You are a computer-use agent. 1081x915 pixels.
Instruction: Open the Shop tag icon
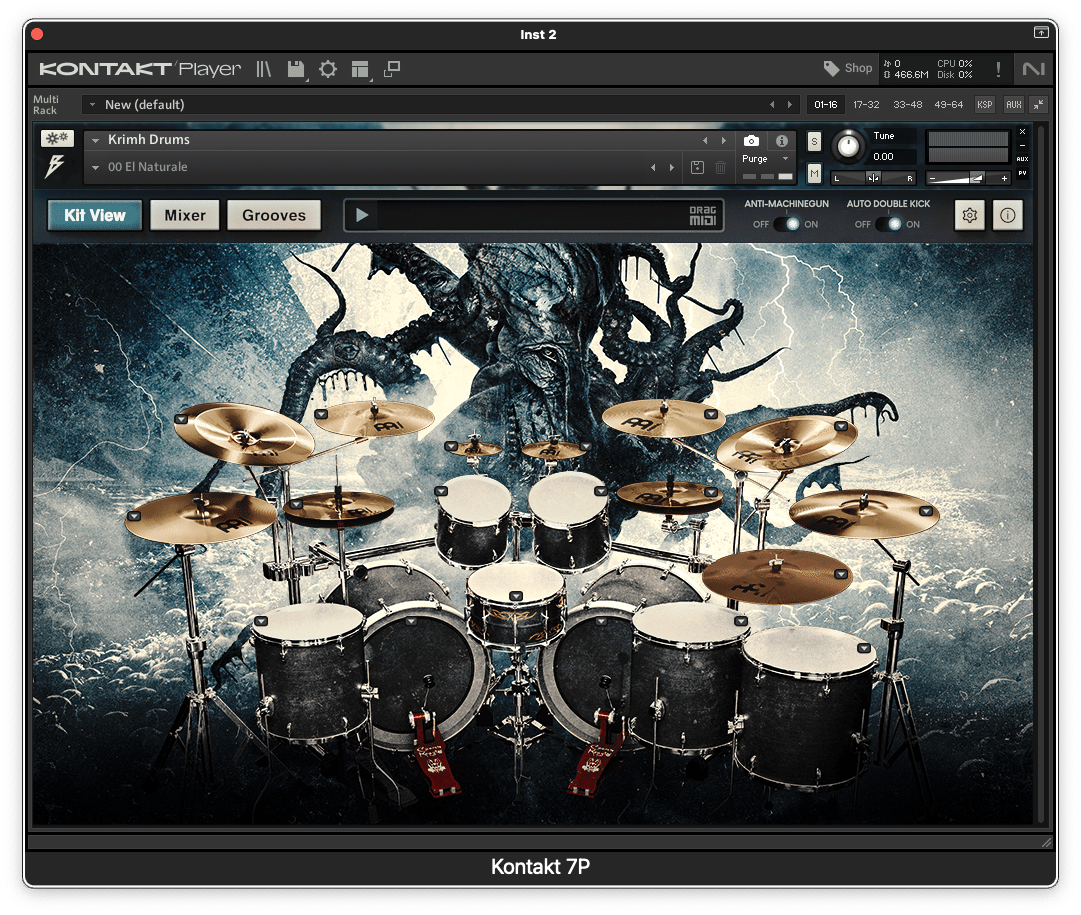(x=831, y=68)
